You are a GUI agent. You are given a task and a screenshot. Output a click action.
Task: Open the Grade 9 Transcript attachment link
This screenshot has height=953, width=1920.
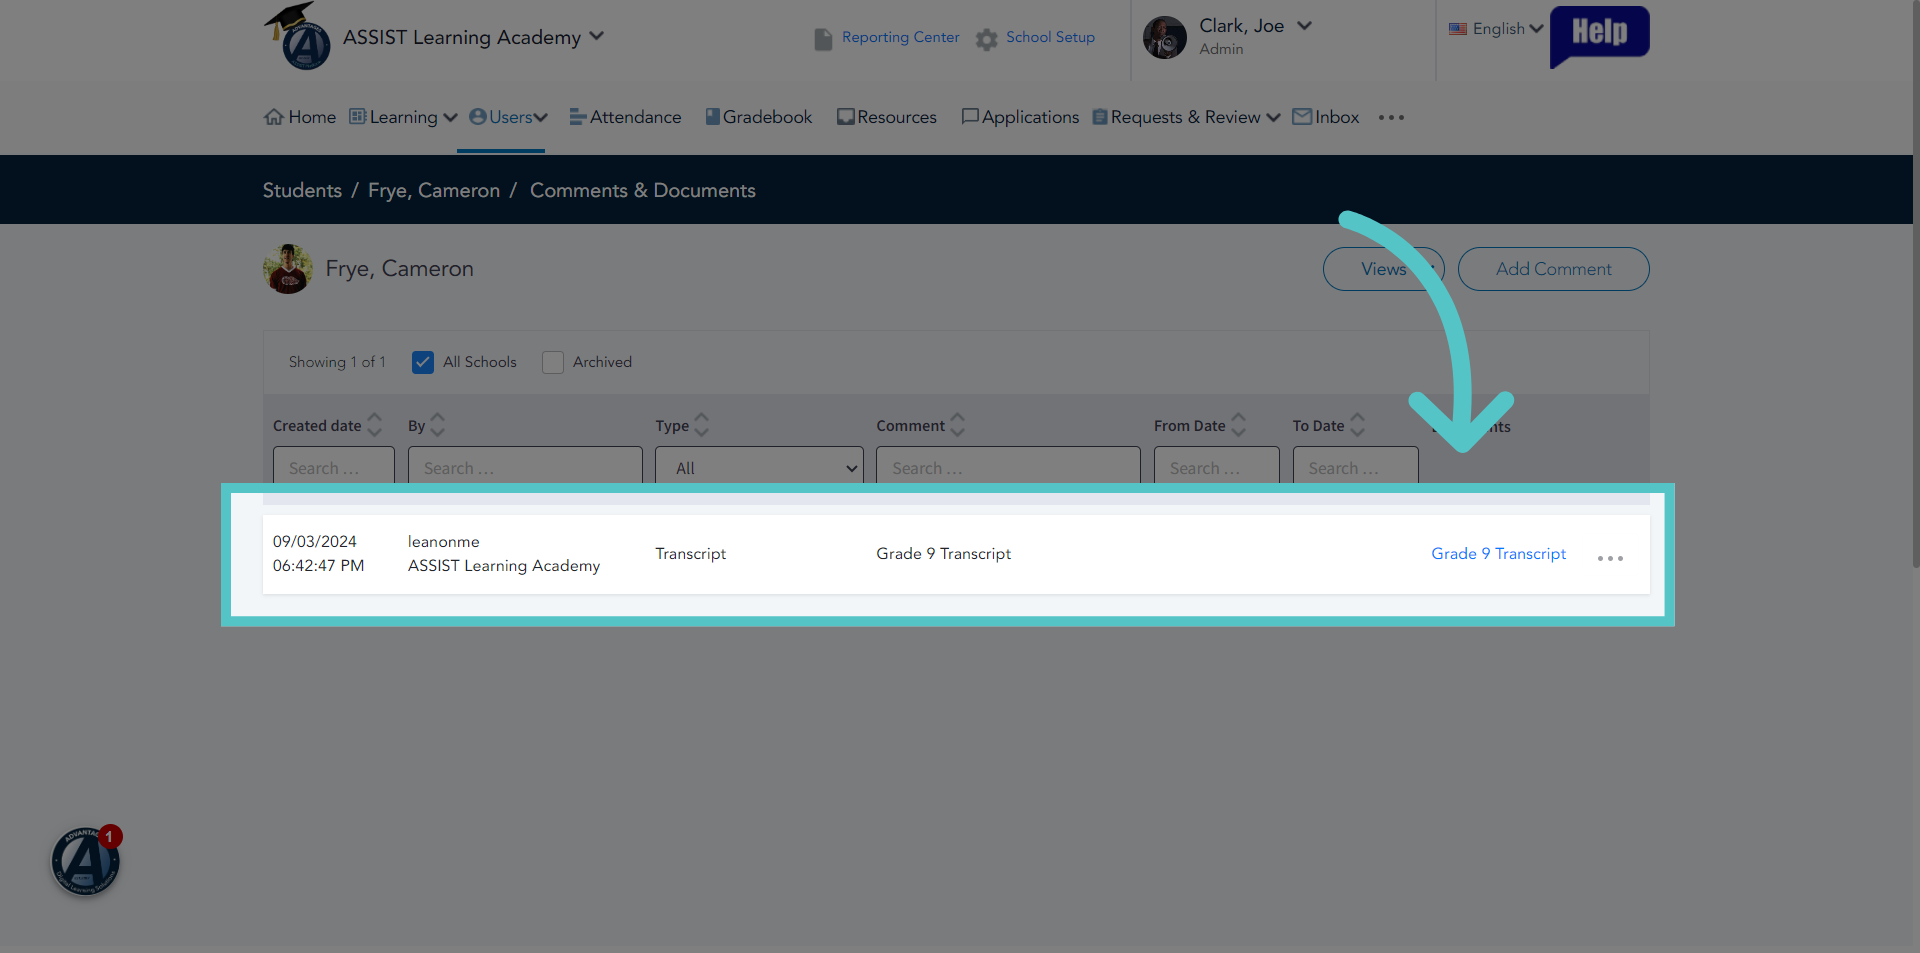click(x=1498, y=554)
